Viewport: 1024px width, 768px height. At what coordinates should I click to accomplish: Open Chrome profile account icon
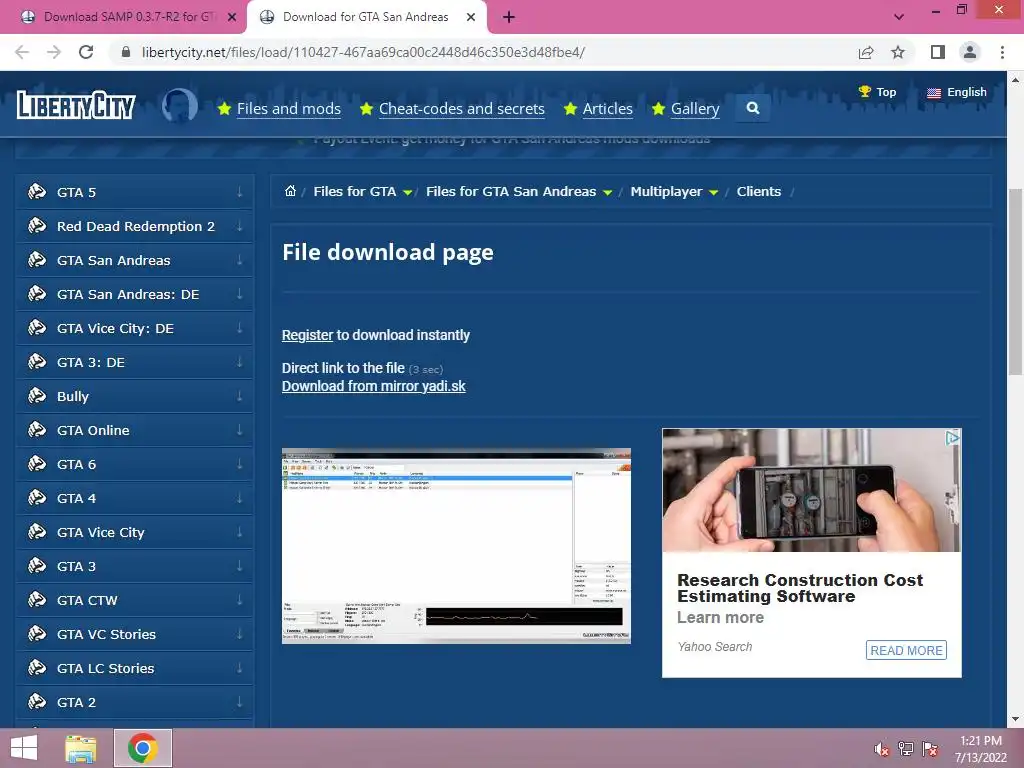point(970,52)
